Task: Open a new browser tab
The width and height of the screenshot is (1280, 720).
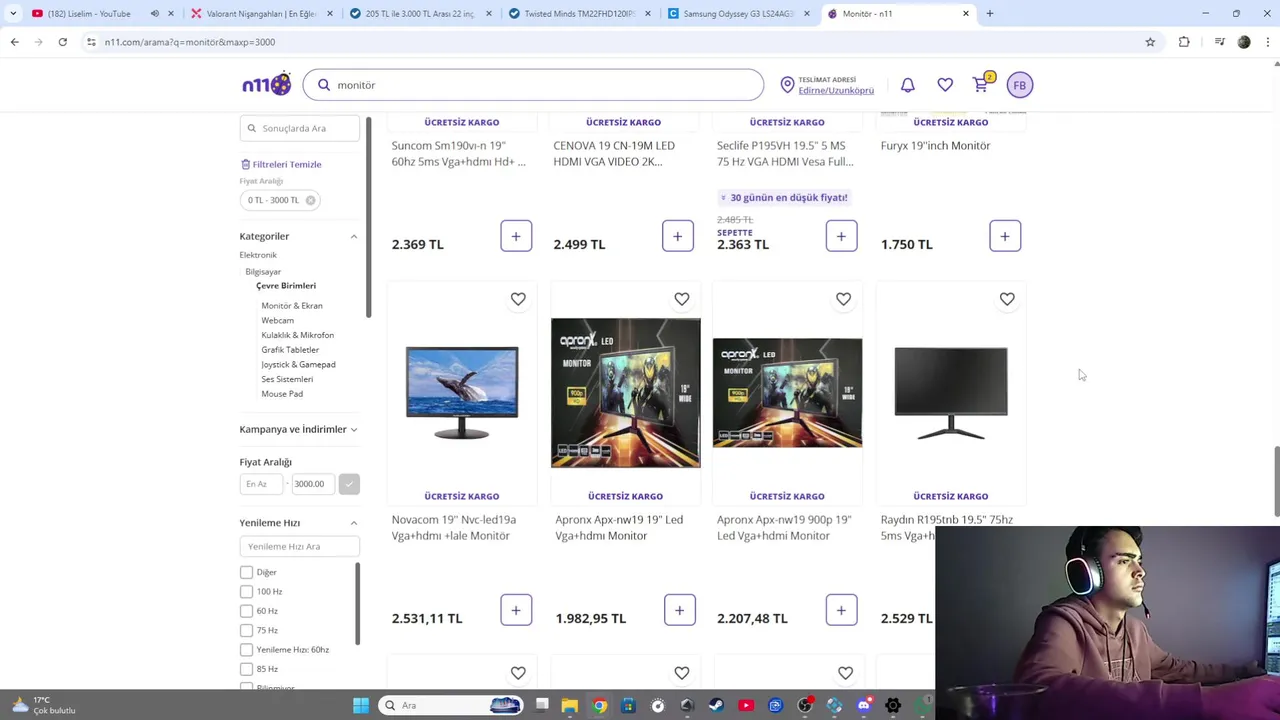Action: click(990, 14)
